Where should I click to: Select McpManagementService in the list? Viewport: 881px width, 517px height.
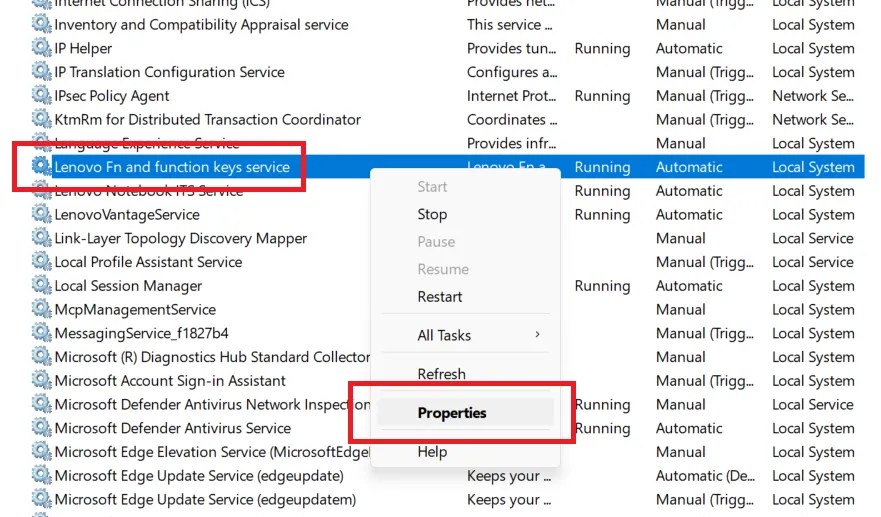(135, 310)
